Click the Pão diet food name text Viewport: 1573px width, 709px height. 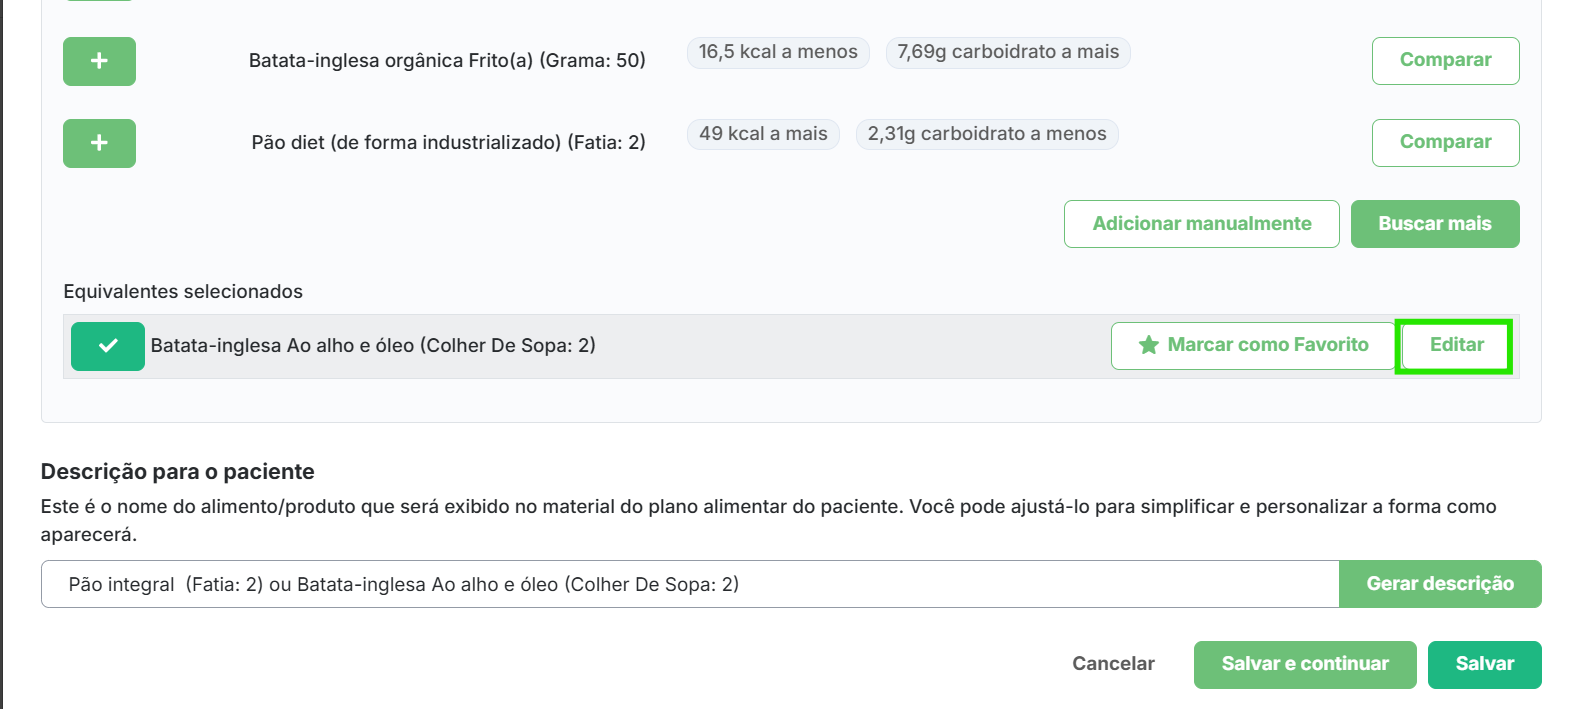pos(448,143)
